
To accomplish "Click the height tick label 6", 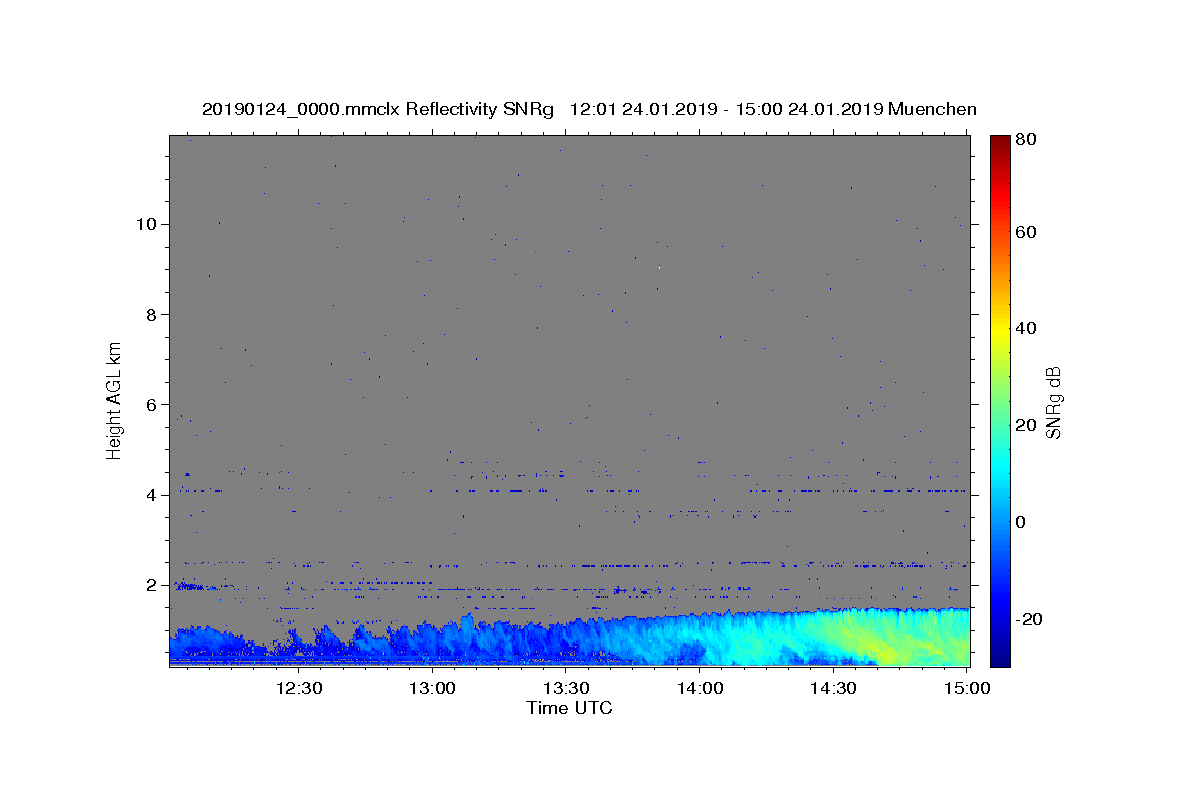I will click(152, 405).
